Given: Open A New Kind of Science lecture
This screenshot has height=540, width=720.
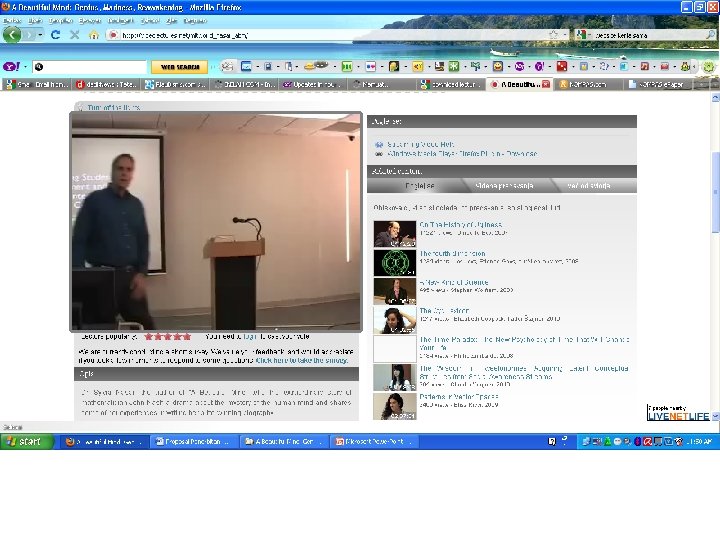Looking at the screenshot, I should [454, 282].
